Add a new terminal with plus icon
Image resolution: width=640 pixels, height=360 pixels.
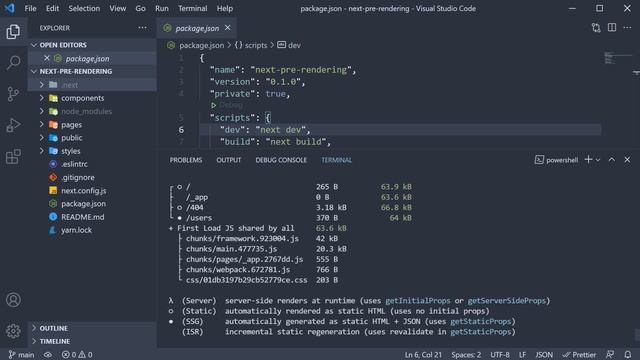coord(588,160)
